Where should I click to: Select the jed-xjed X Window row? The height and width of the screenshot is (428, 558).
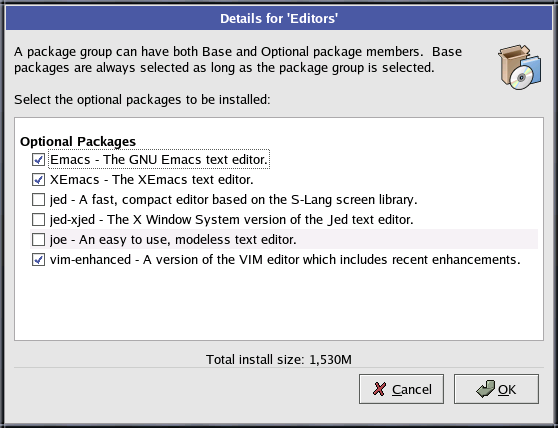point(232,220)
